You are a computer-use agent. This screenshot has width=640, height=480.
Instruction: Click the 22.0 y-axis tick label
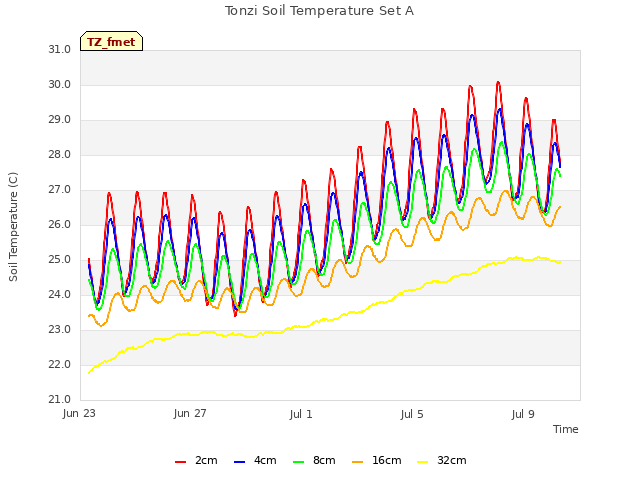pyautogui.click(x=60, y=364)
